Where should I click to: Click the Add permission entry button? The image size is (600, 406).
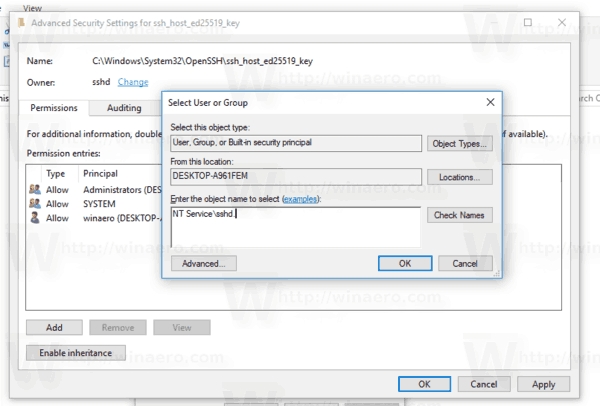[x=54, y=327]
